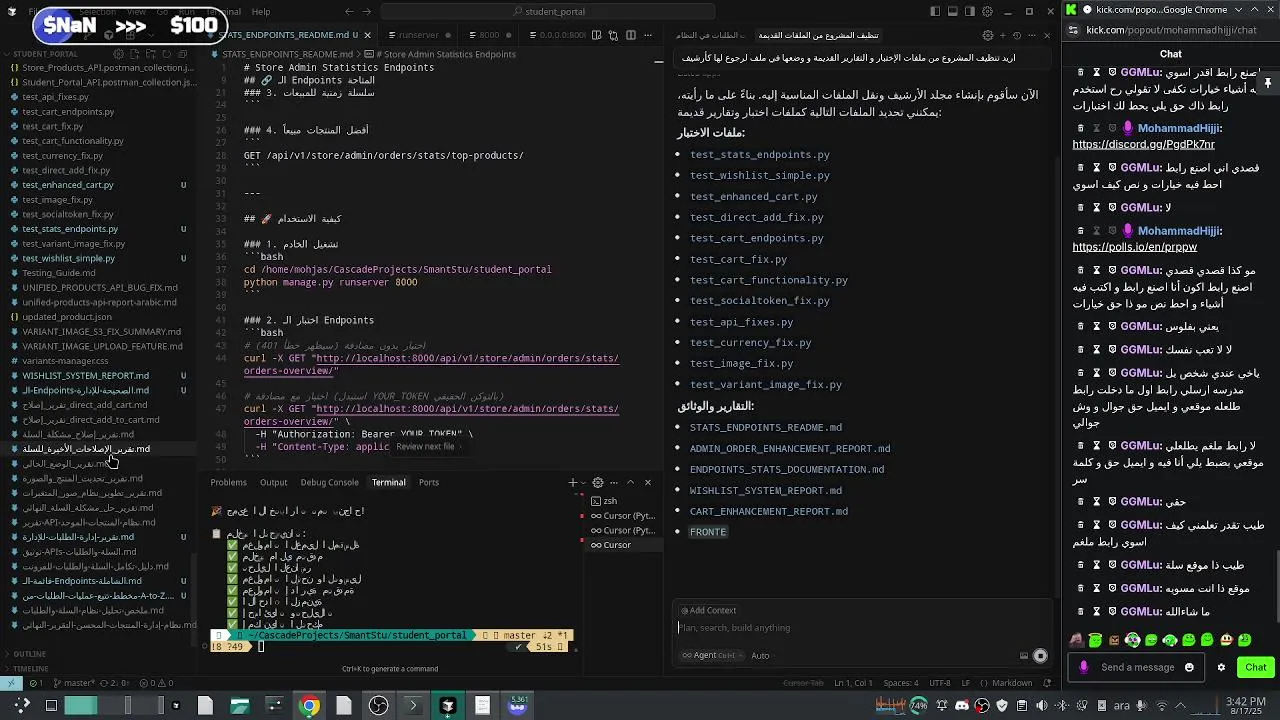Open CART_ENHANCEMENT_REPORT.md link in chat
1280x720 pixels.
[x=768, y=511]
